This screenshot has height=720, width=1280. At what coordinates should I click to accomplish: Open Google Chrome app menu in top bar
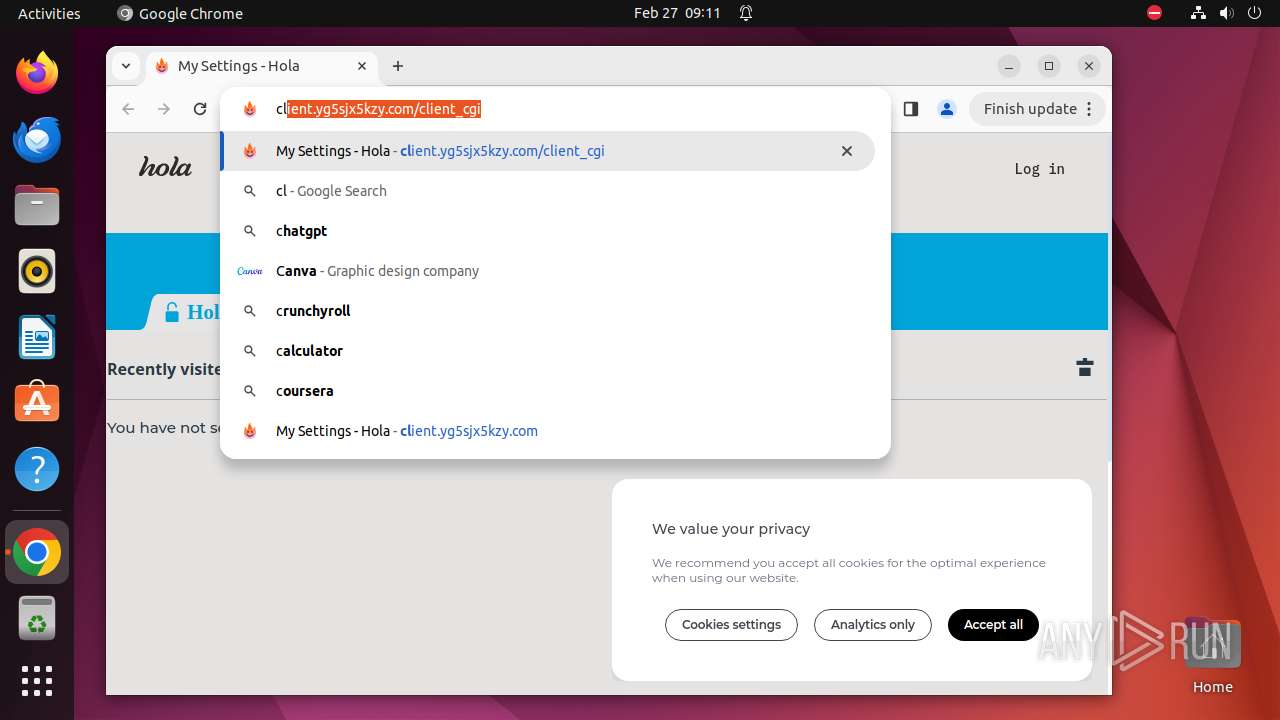pyautogui.click(x=180, y=13)
